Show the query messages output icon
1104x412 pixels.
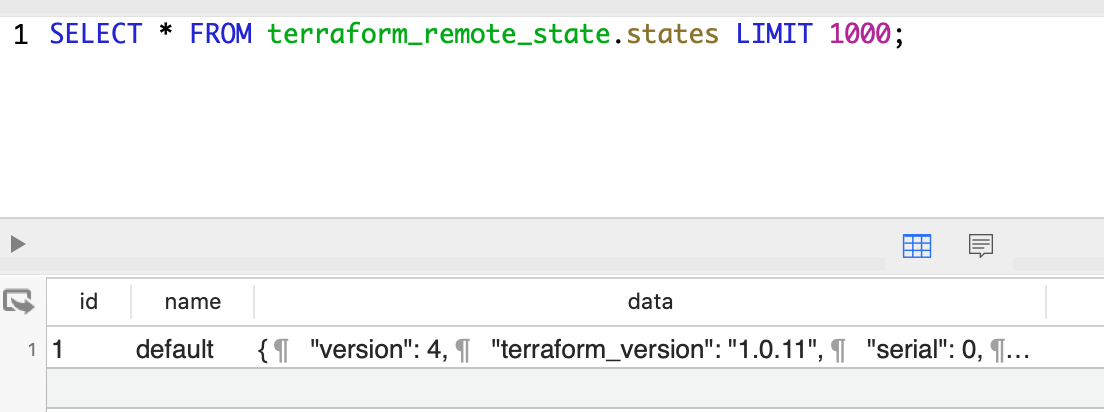click(x=981, y=246)
